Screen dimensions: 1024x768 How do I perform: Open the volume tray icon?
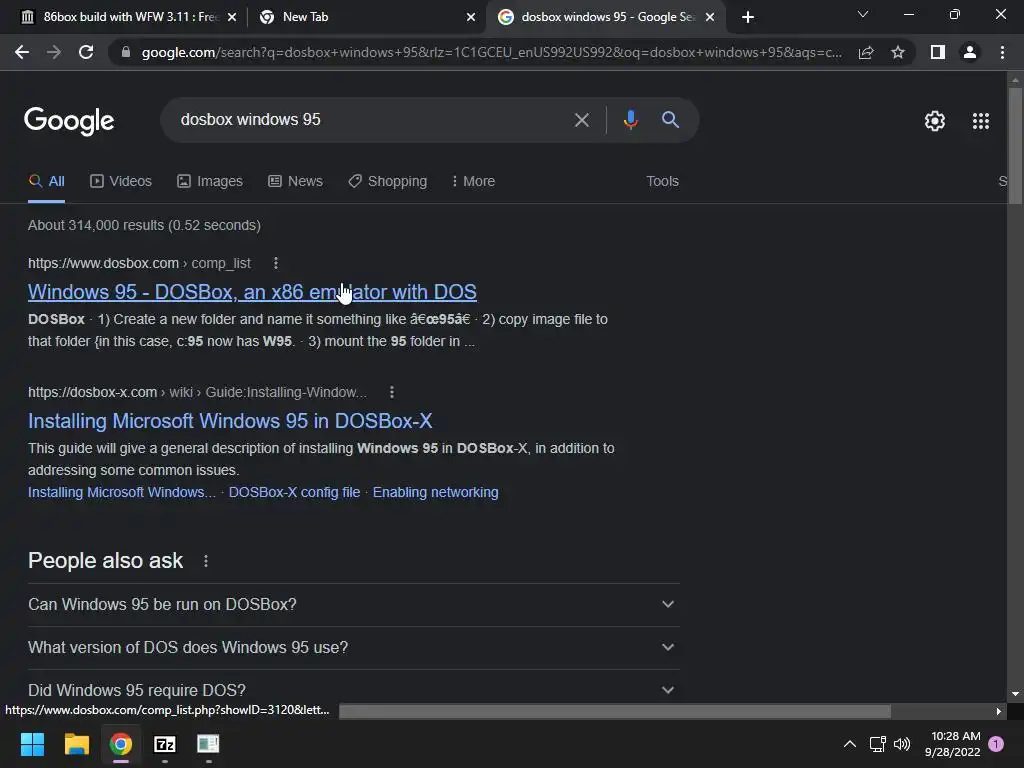coord(902,744)
